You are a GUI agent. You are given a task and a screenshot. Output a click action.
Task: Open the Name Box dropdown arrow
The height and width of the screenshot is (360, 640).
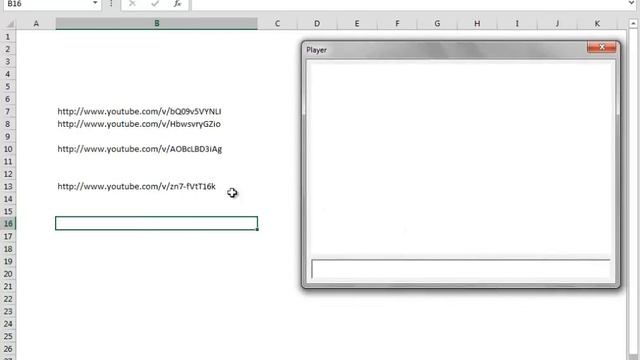(95, 3)
